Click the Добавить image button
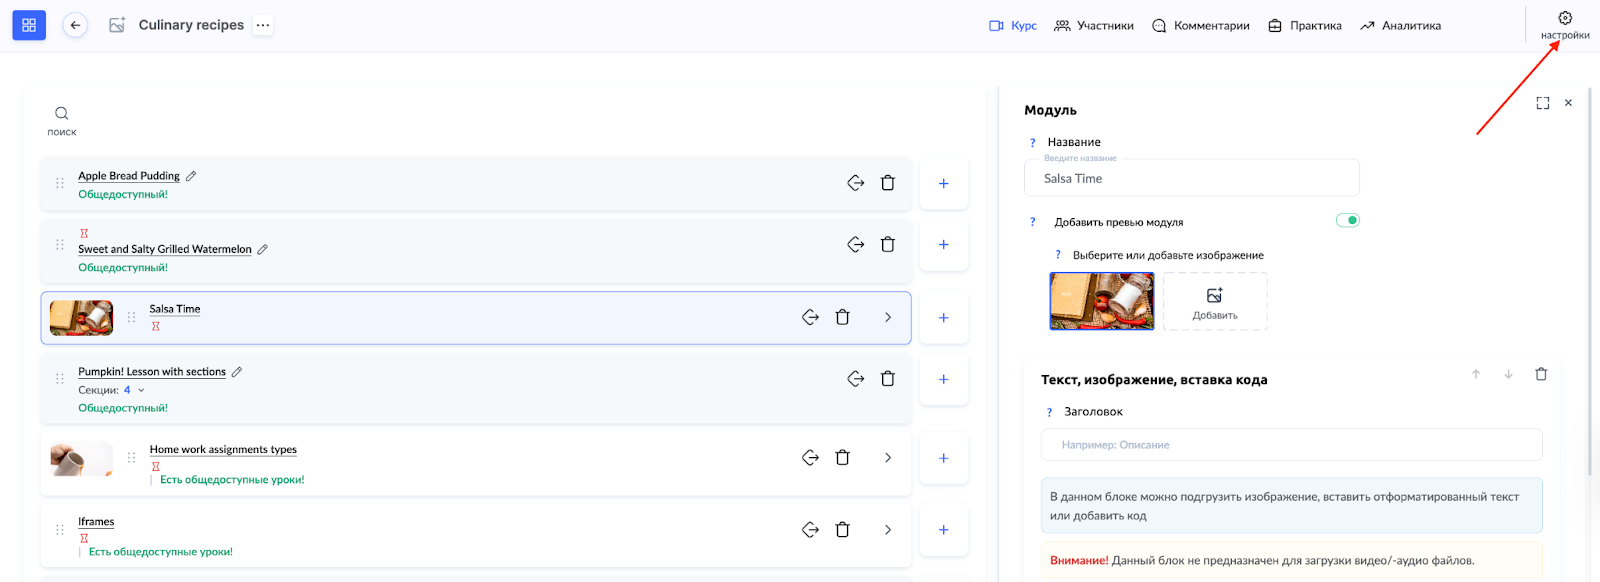 pos(1214,302)
